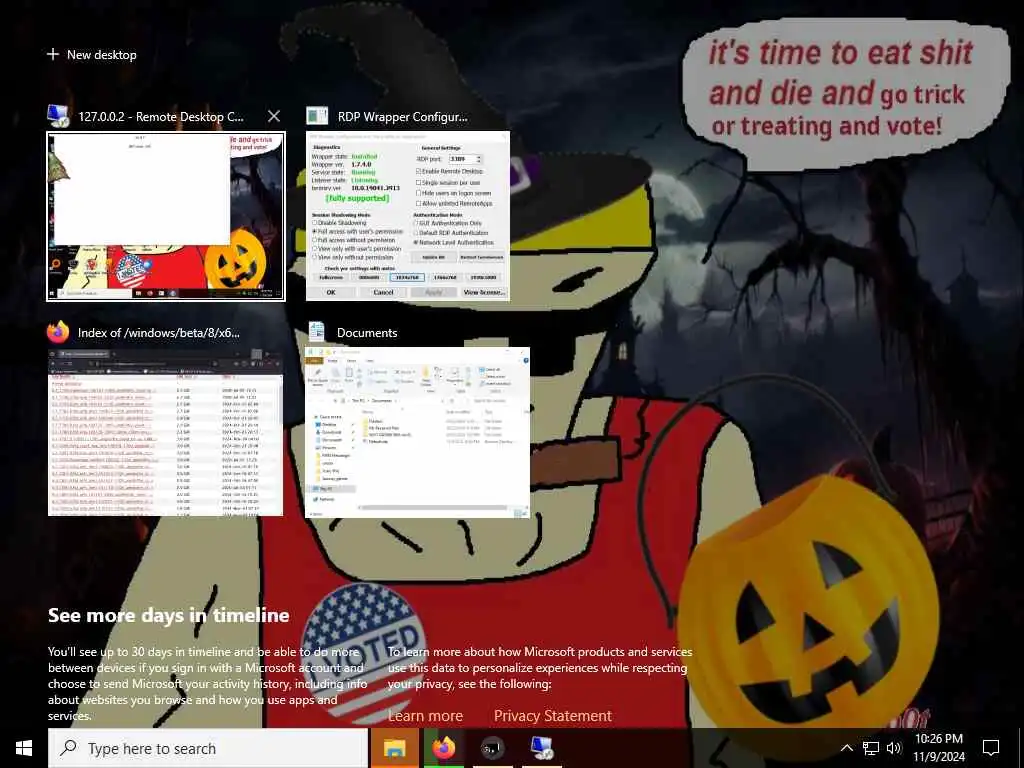This screenshot has width=1024, height=768.
Task: Switch to the 127.0.0.2 Remote Desktop window thumbnail
Action: (x=166, y=216)
